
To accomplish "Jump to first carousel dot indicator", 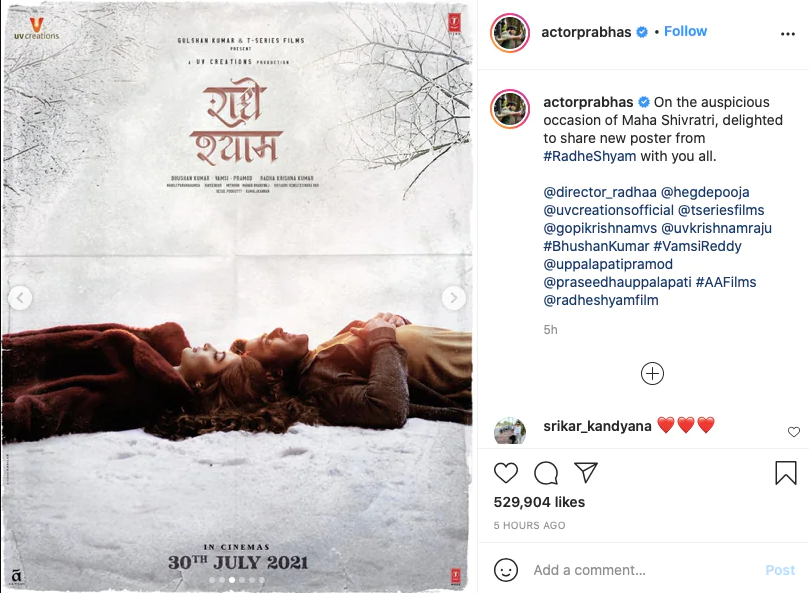I will [212, 580].
